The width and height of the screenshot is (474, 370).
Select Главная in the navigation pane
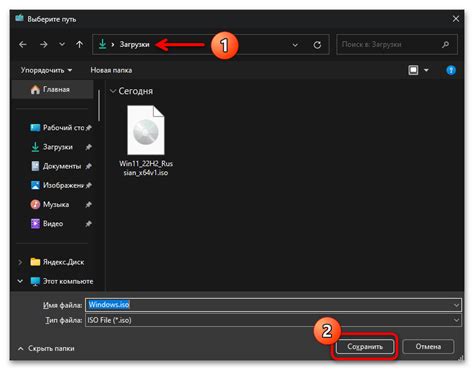[x=53, y=89]
